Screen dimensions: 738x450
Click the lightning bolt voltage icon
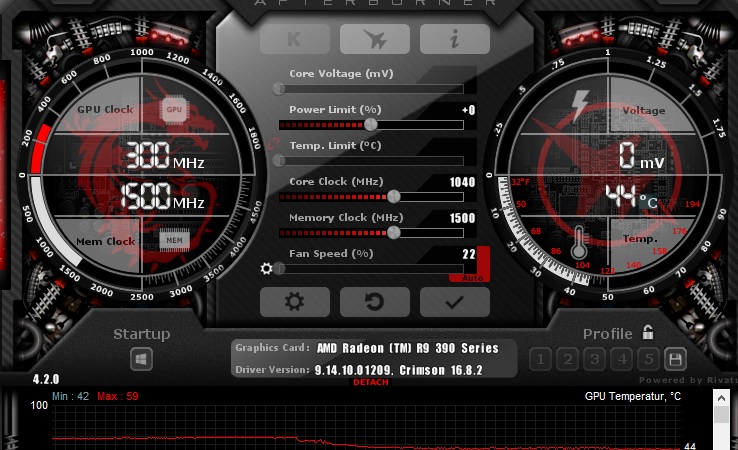click(x=580, y=105)
